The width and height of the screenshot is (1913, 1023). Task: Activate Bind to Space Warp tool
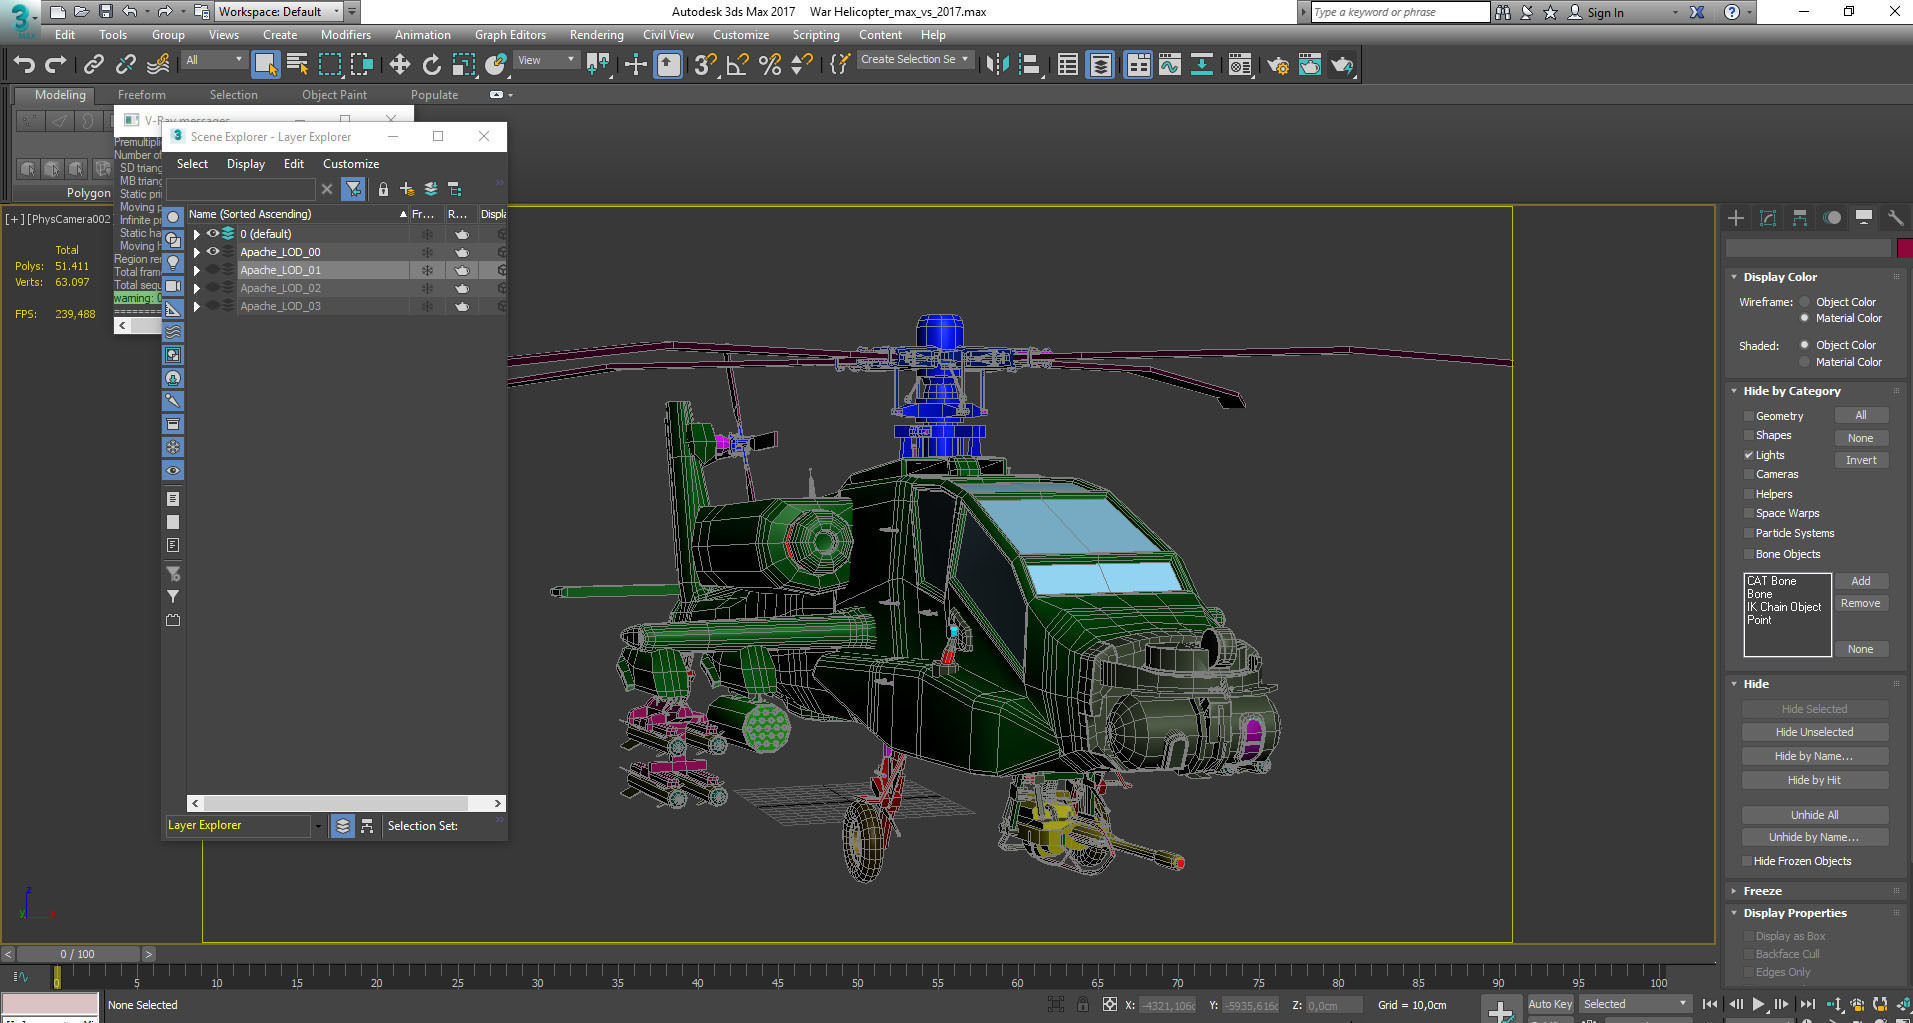[x=158, y=65]
